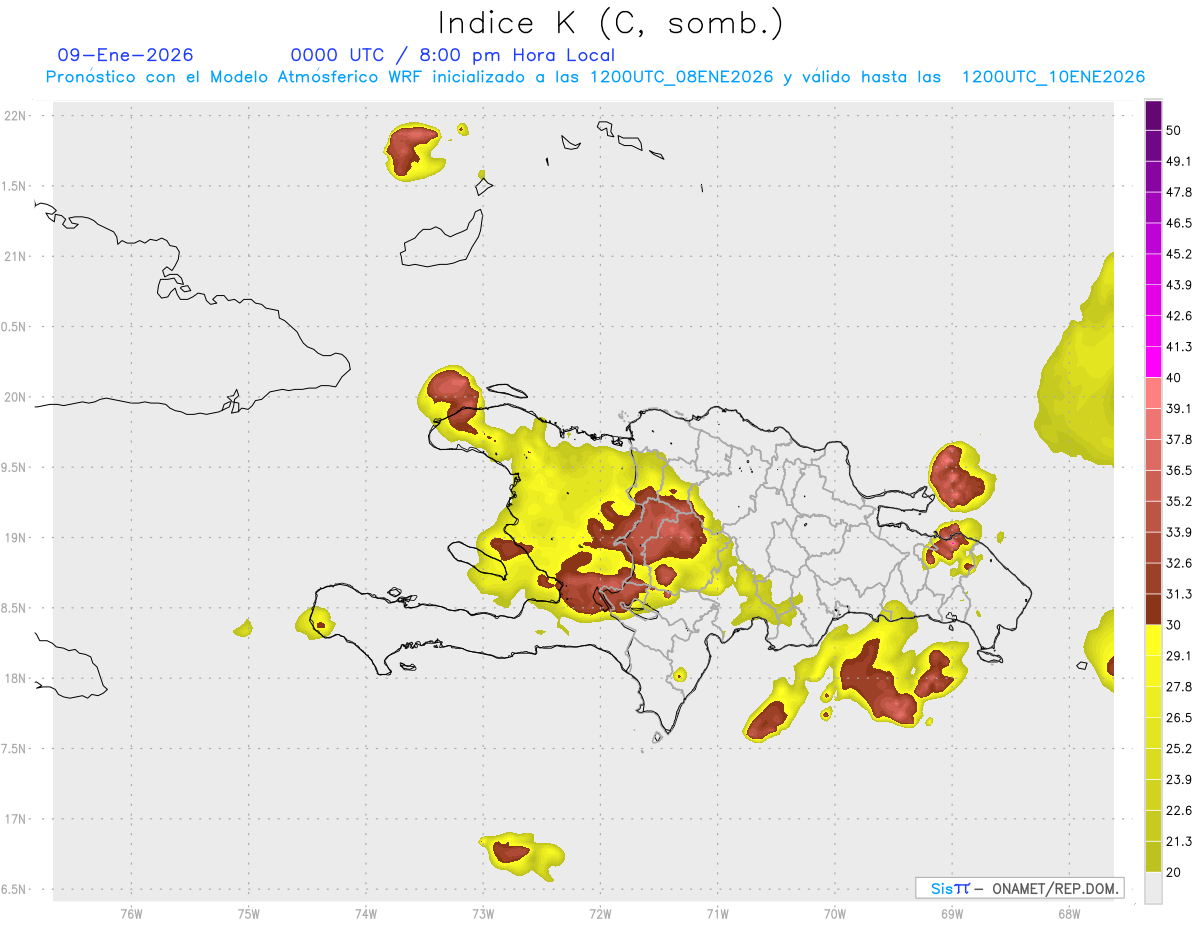Click the '76W' longitude label
This screenshot has width=1200, height=927.
[131, 913]
